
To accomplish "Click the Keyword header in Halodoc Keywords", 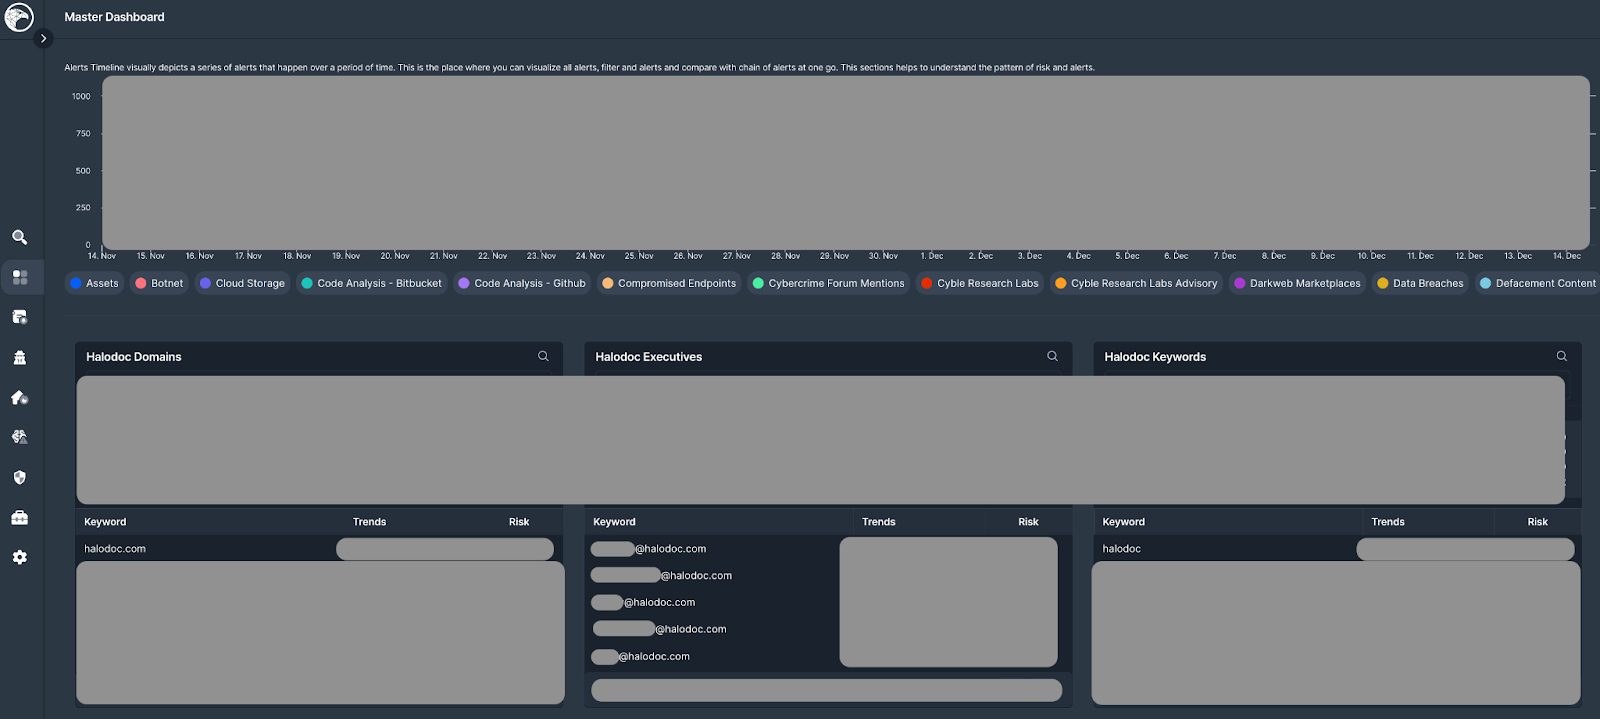I will [1124, 522].
